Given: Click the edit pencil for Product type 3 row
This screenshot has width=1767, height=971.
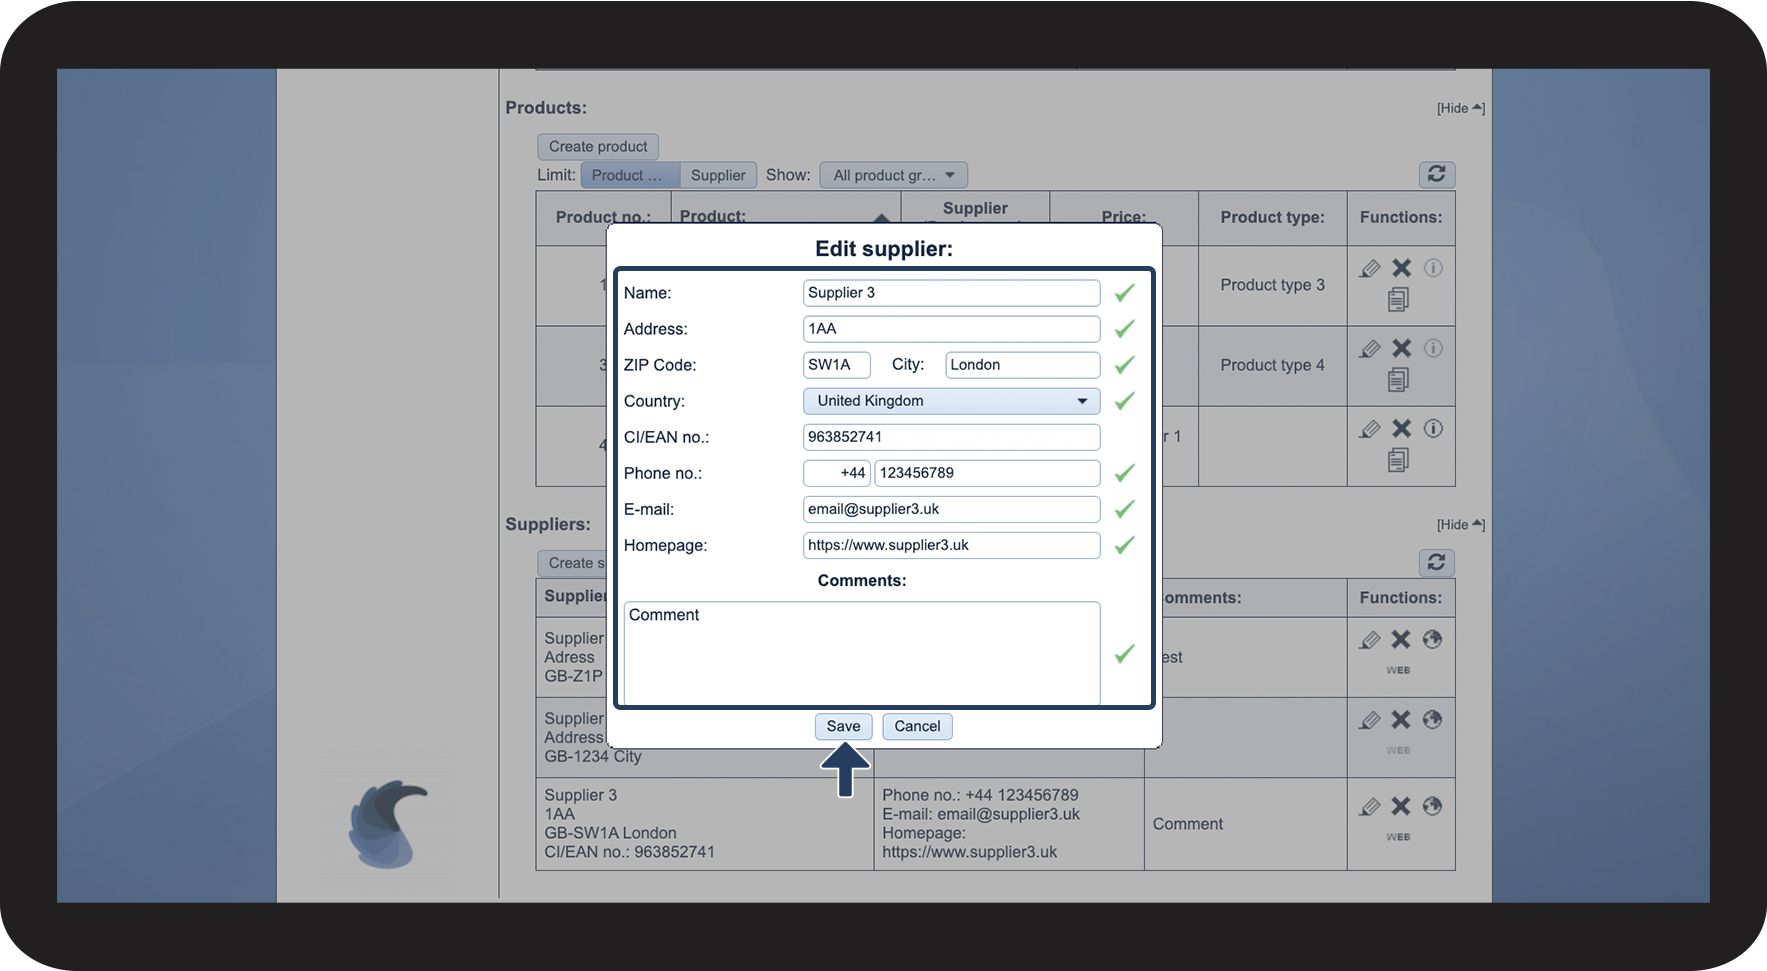Looking at the screenshot, I should [1370, 269].
